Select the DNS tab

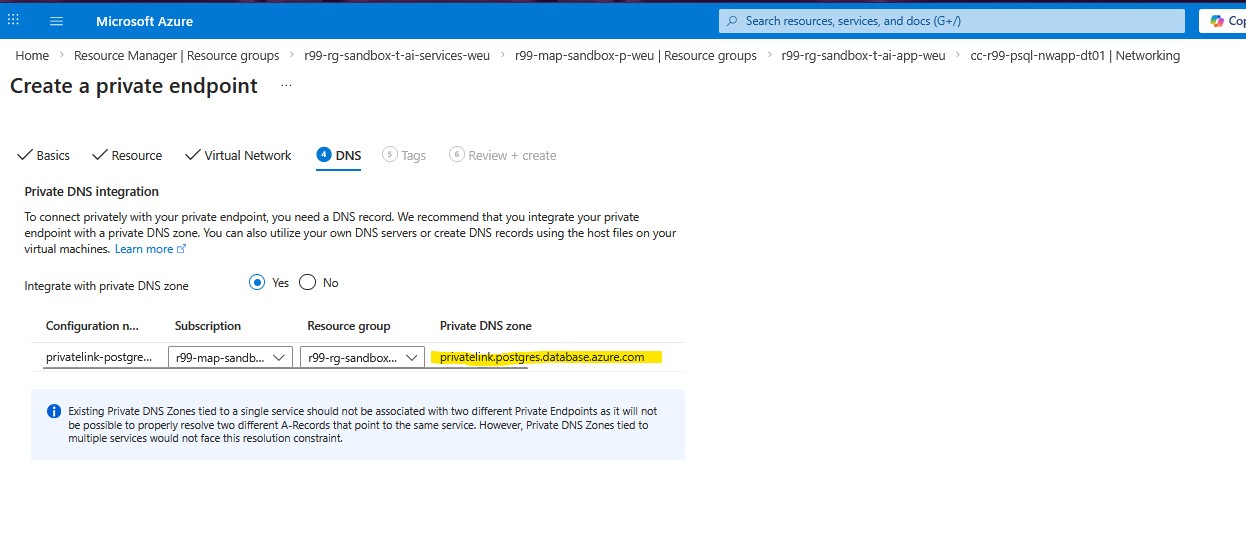tap(339, 155)
